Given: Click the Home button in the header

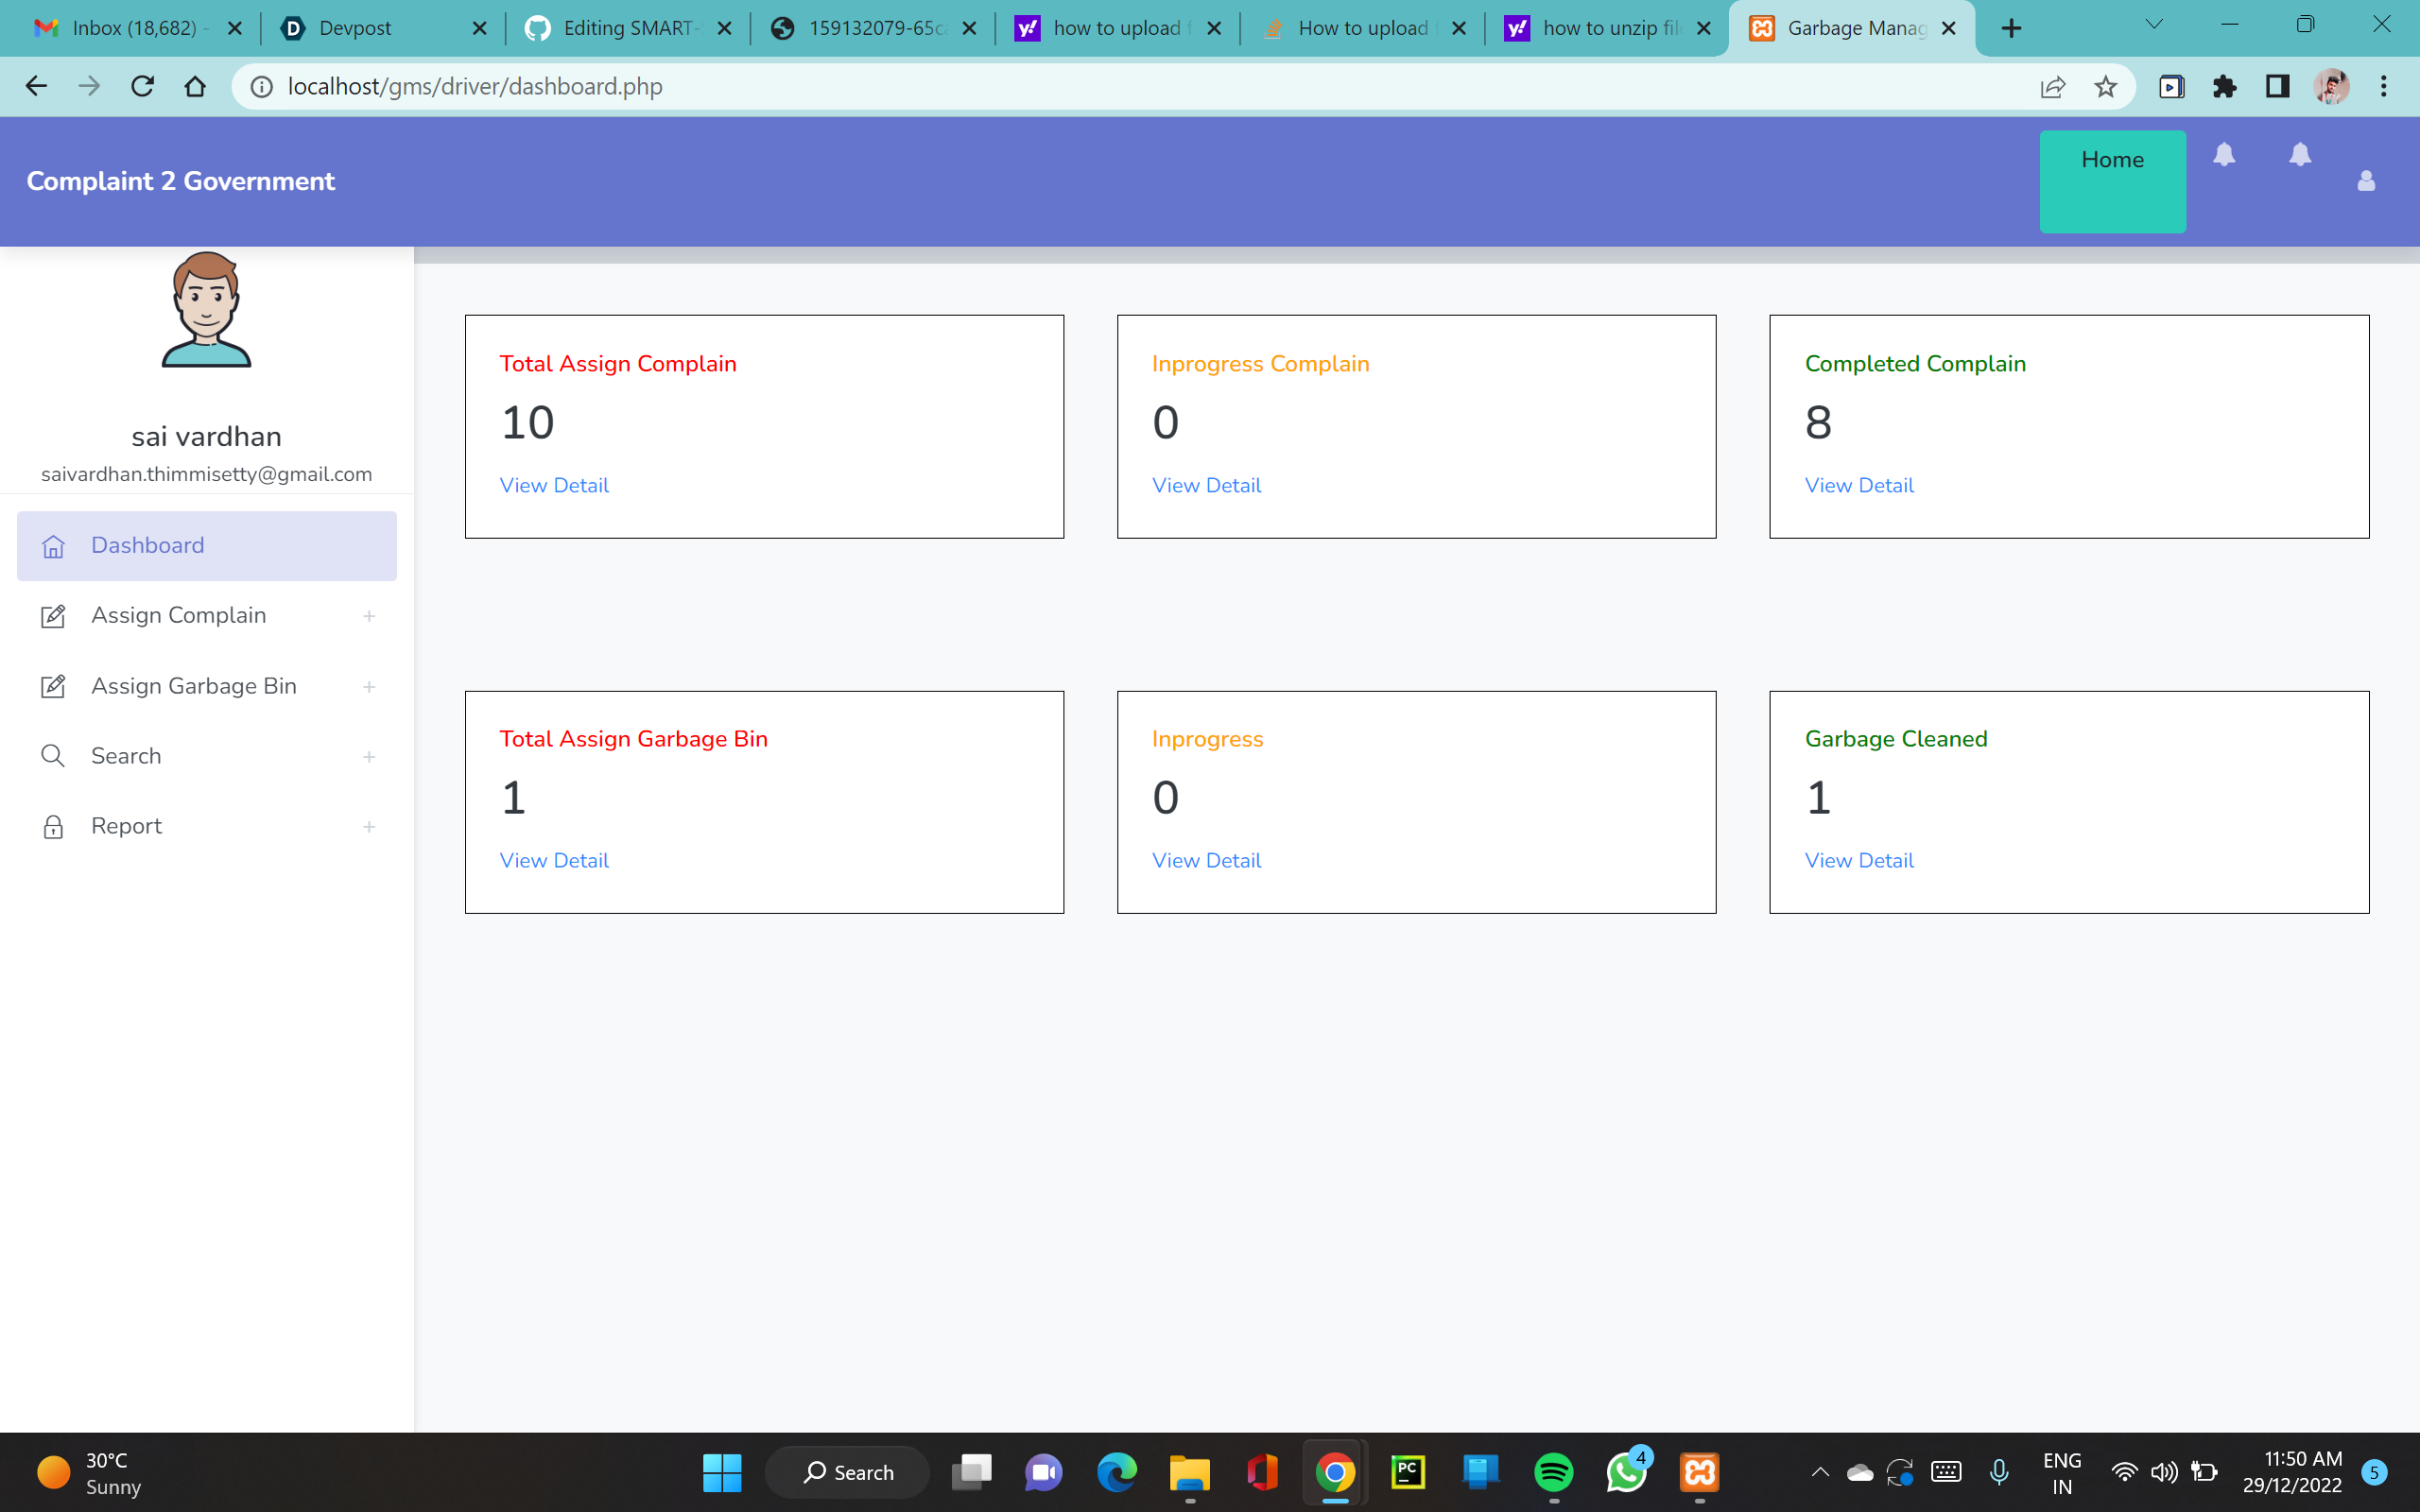Looking at the screenshot, I should [x=2112, y=159].
